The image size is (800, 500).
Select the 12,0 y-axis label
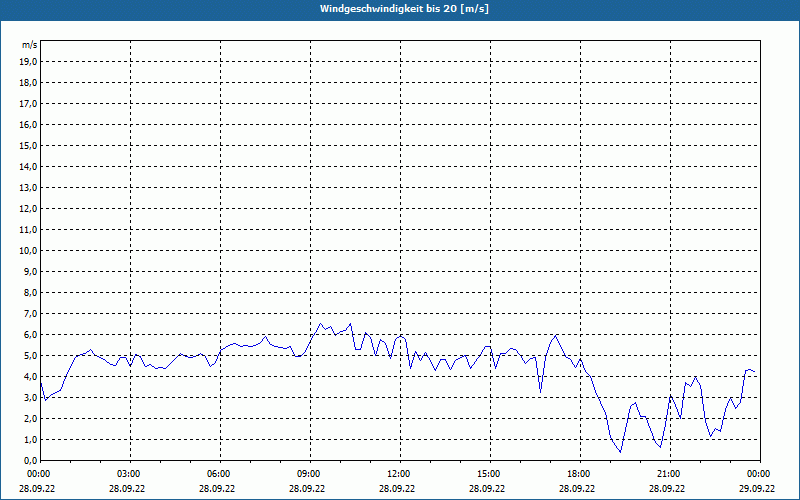pyautogui.click(x=28, y=209)
